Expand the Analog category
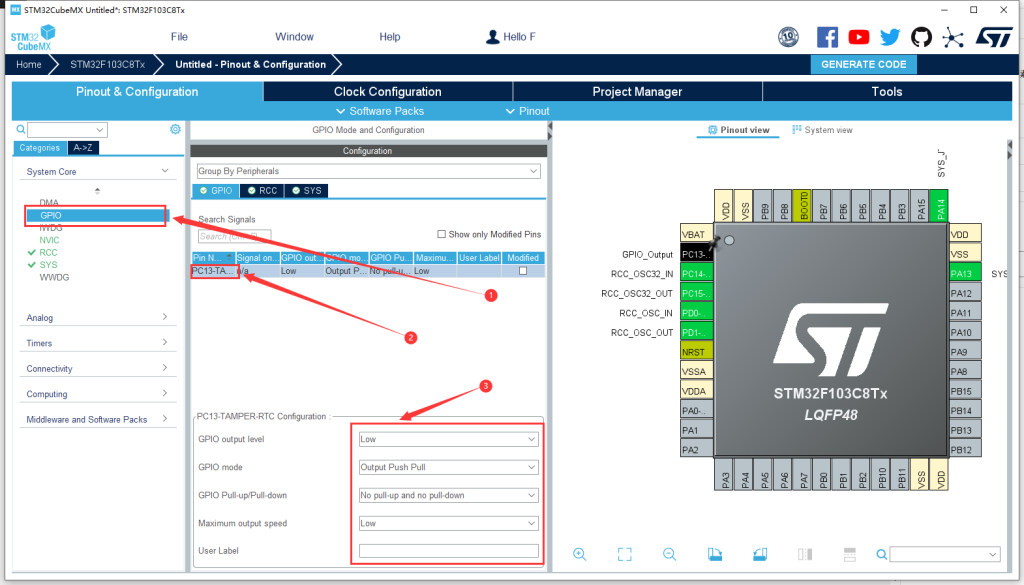Screen dimensions: 1024x585 click(x=165, y=317)
